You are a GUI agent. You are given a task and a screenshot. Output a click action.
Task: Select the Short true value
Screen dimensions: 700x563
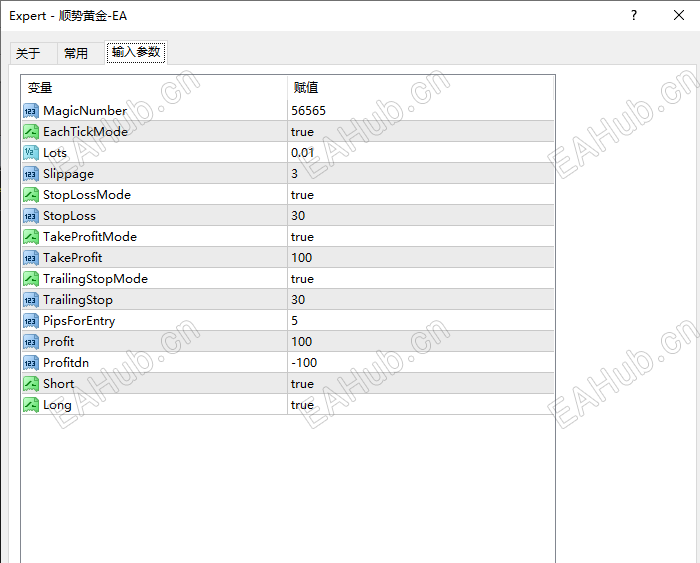click(302, 384)
